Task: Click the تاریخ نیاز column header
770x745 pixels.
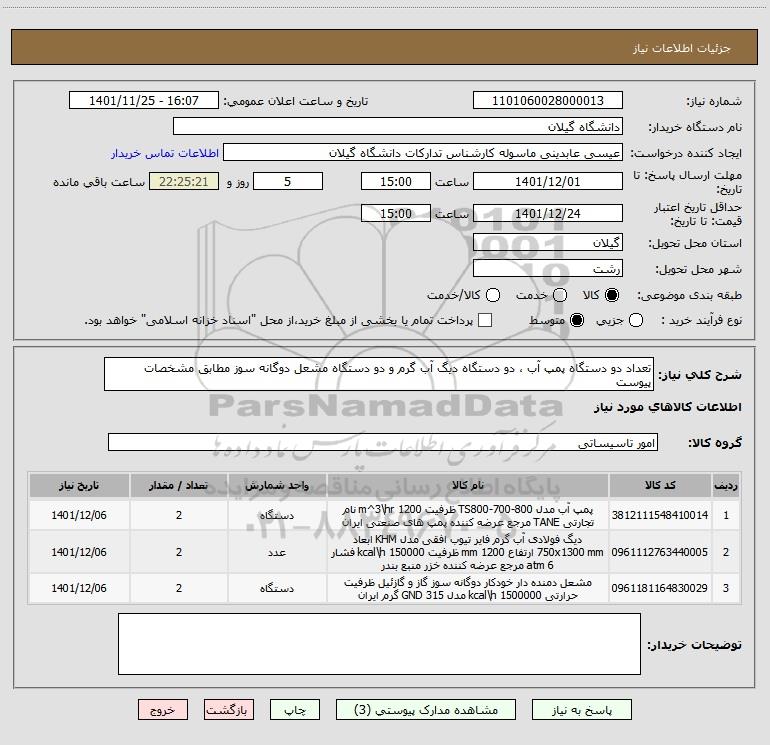Action: click(x=79, y=485)
